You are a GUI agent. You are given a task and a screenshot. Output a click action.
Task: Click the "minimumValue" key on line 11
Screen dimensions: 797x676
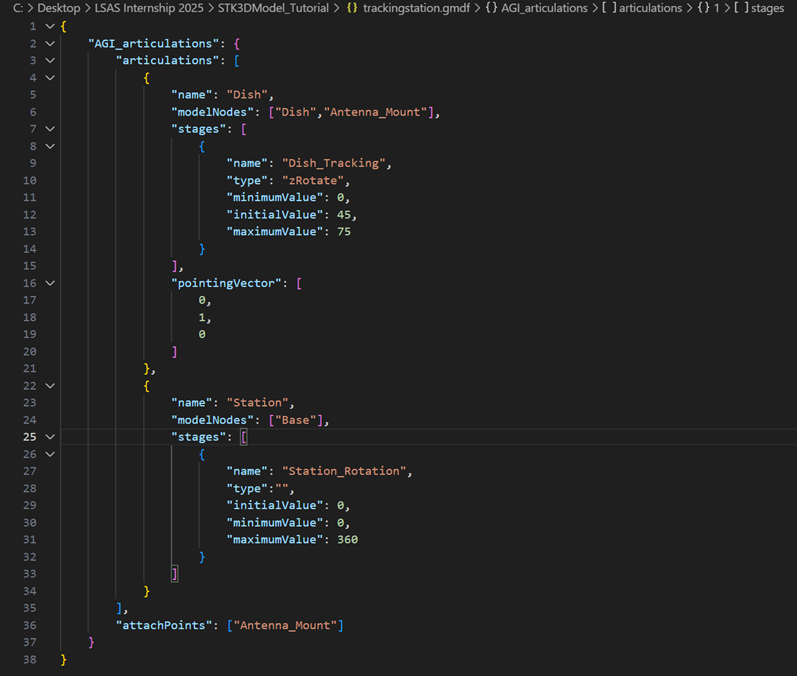click(x=275, y=198)
